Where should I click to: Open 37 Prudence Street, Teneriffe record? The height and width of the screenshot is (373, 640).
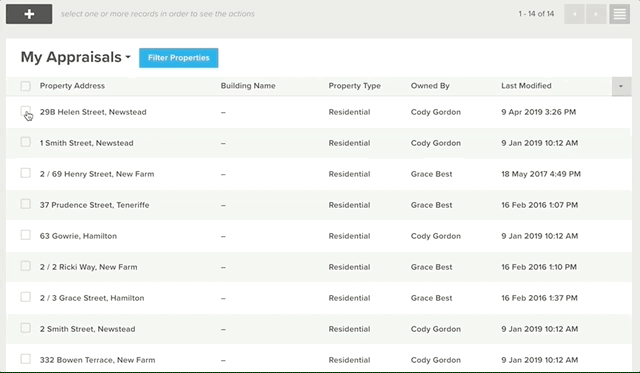point(94,205)
